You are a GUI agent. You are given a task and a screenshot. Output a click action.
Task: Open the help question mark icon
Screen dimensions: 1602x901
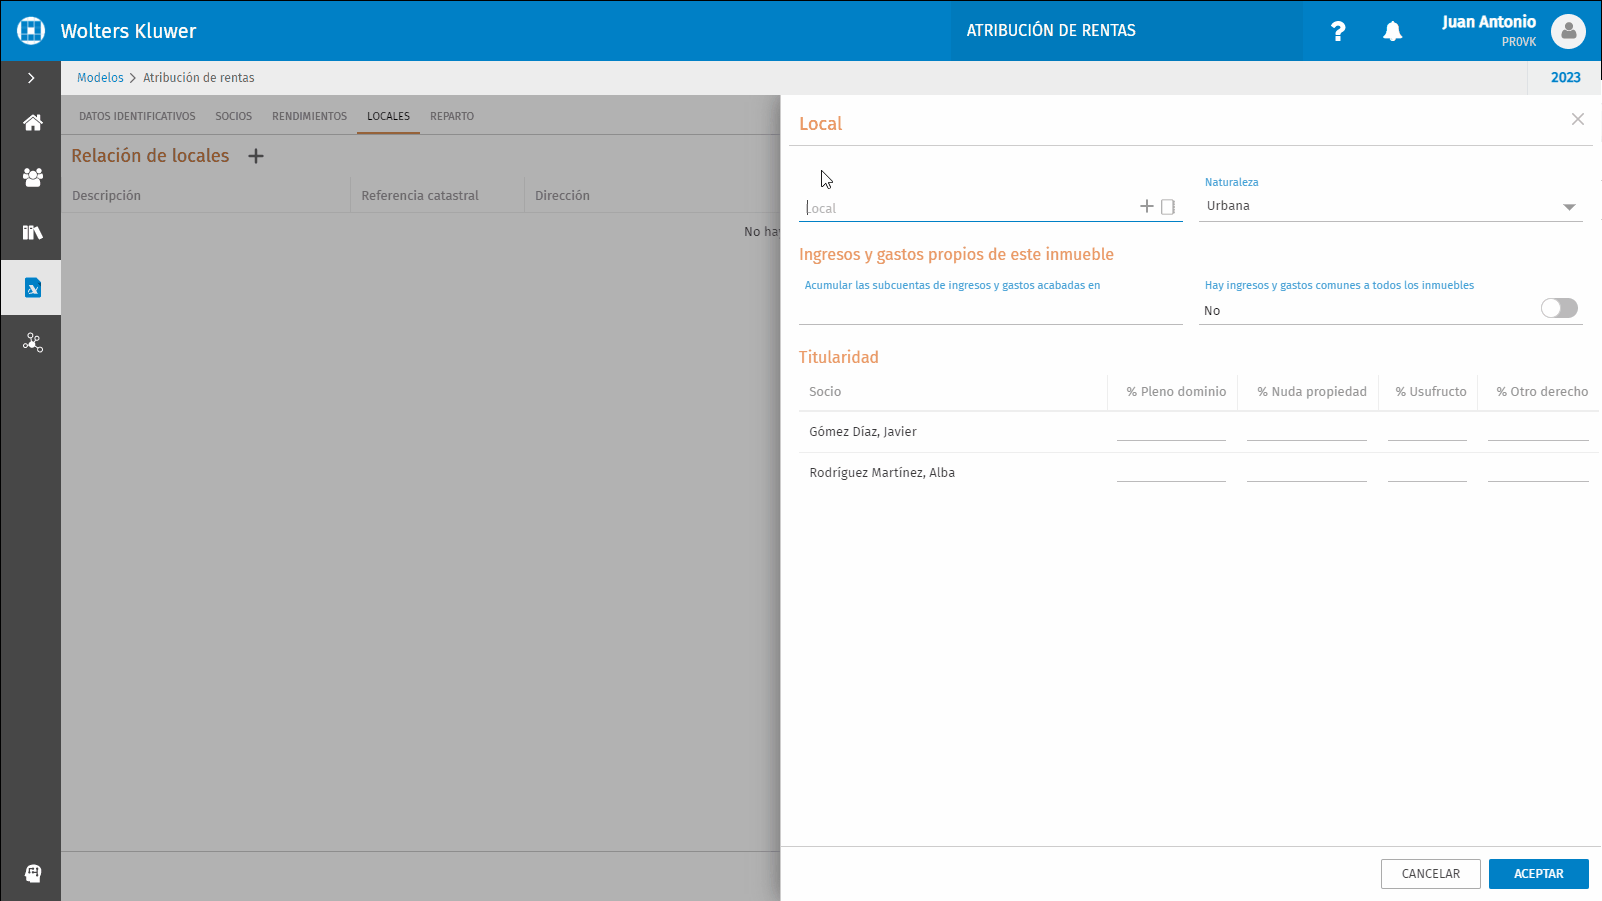point(1338,31)
